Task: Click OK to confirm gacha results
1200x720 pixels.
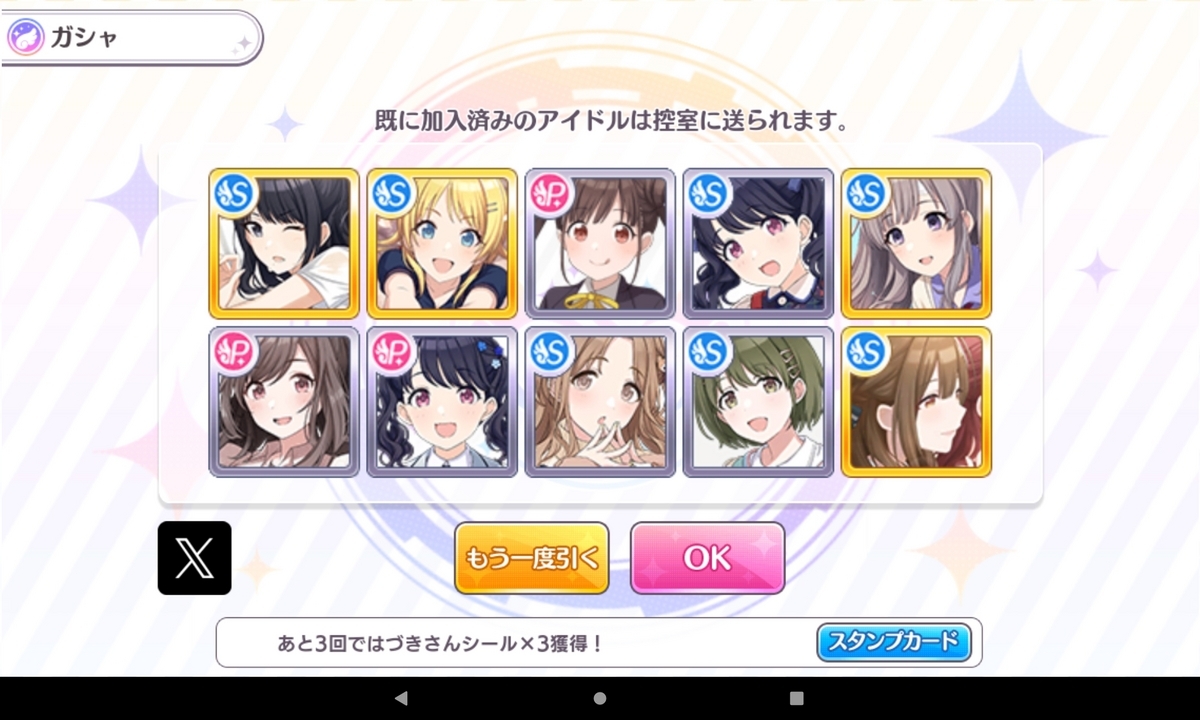Action: tap(707, 558)
